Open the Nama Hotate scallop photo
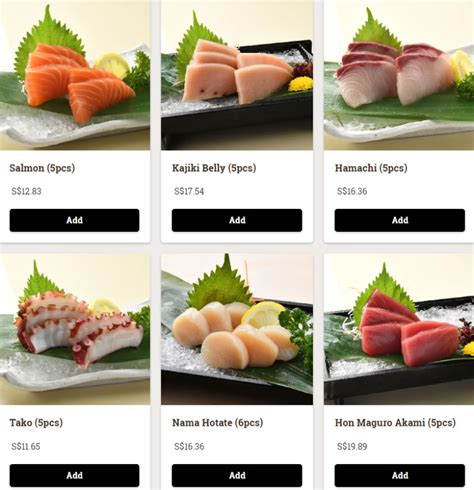Viewport: 474px width, 490px height. point(237,329)
